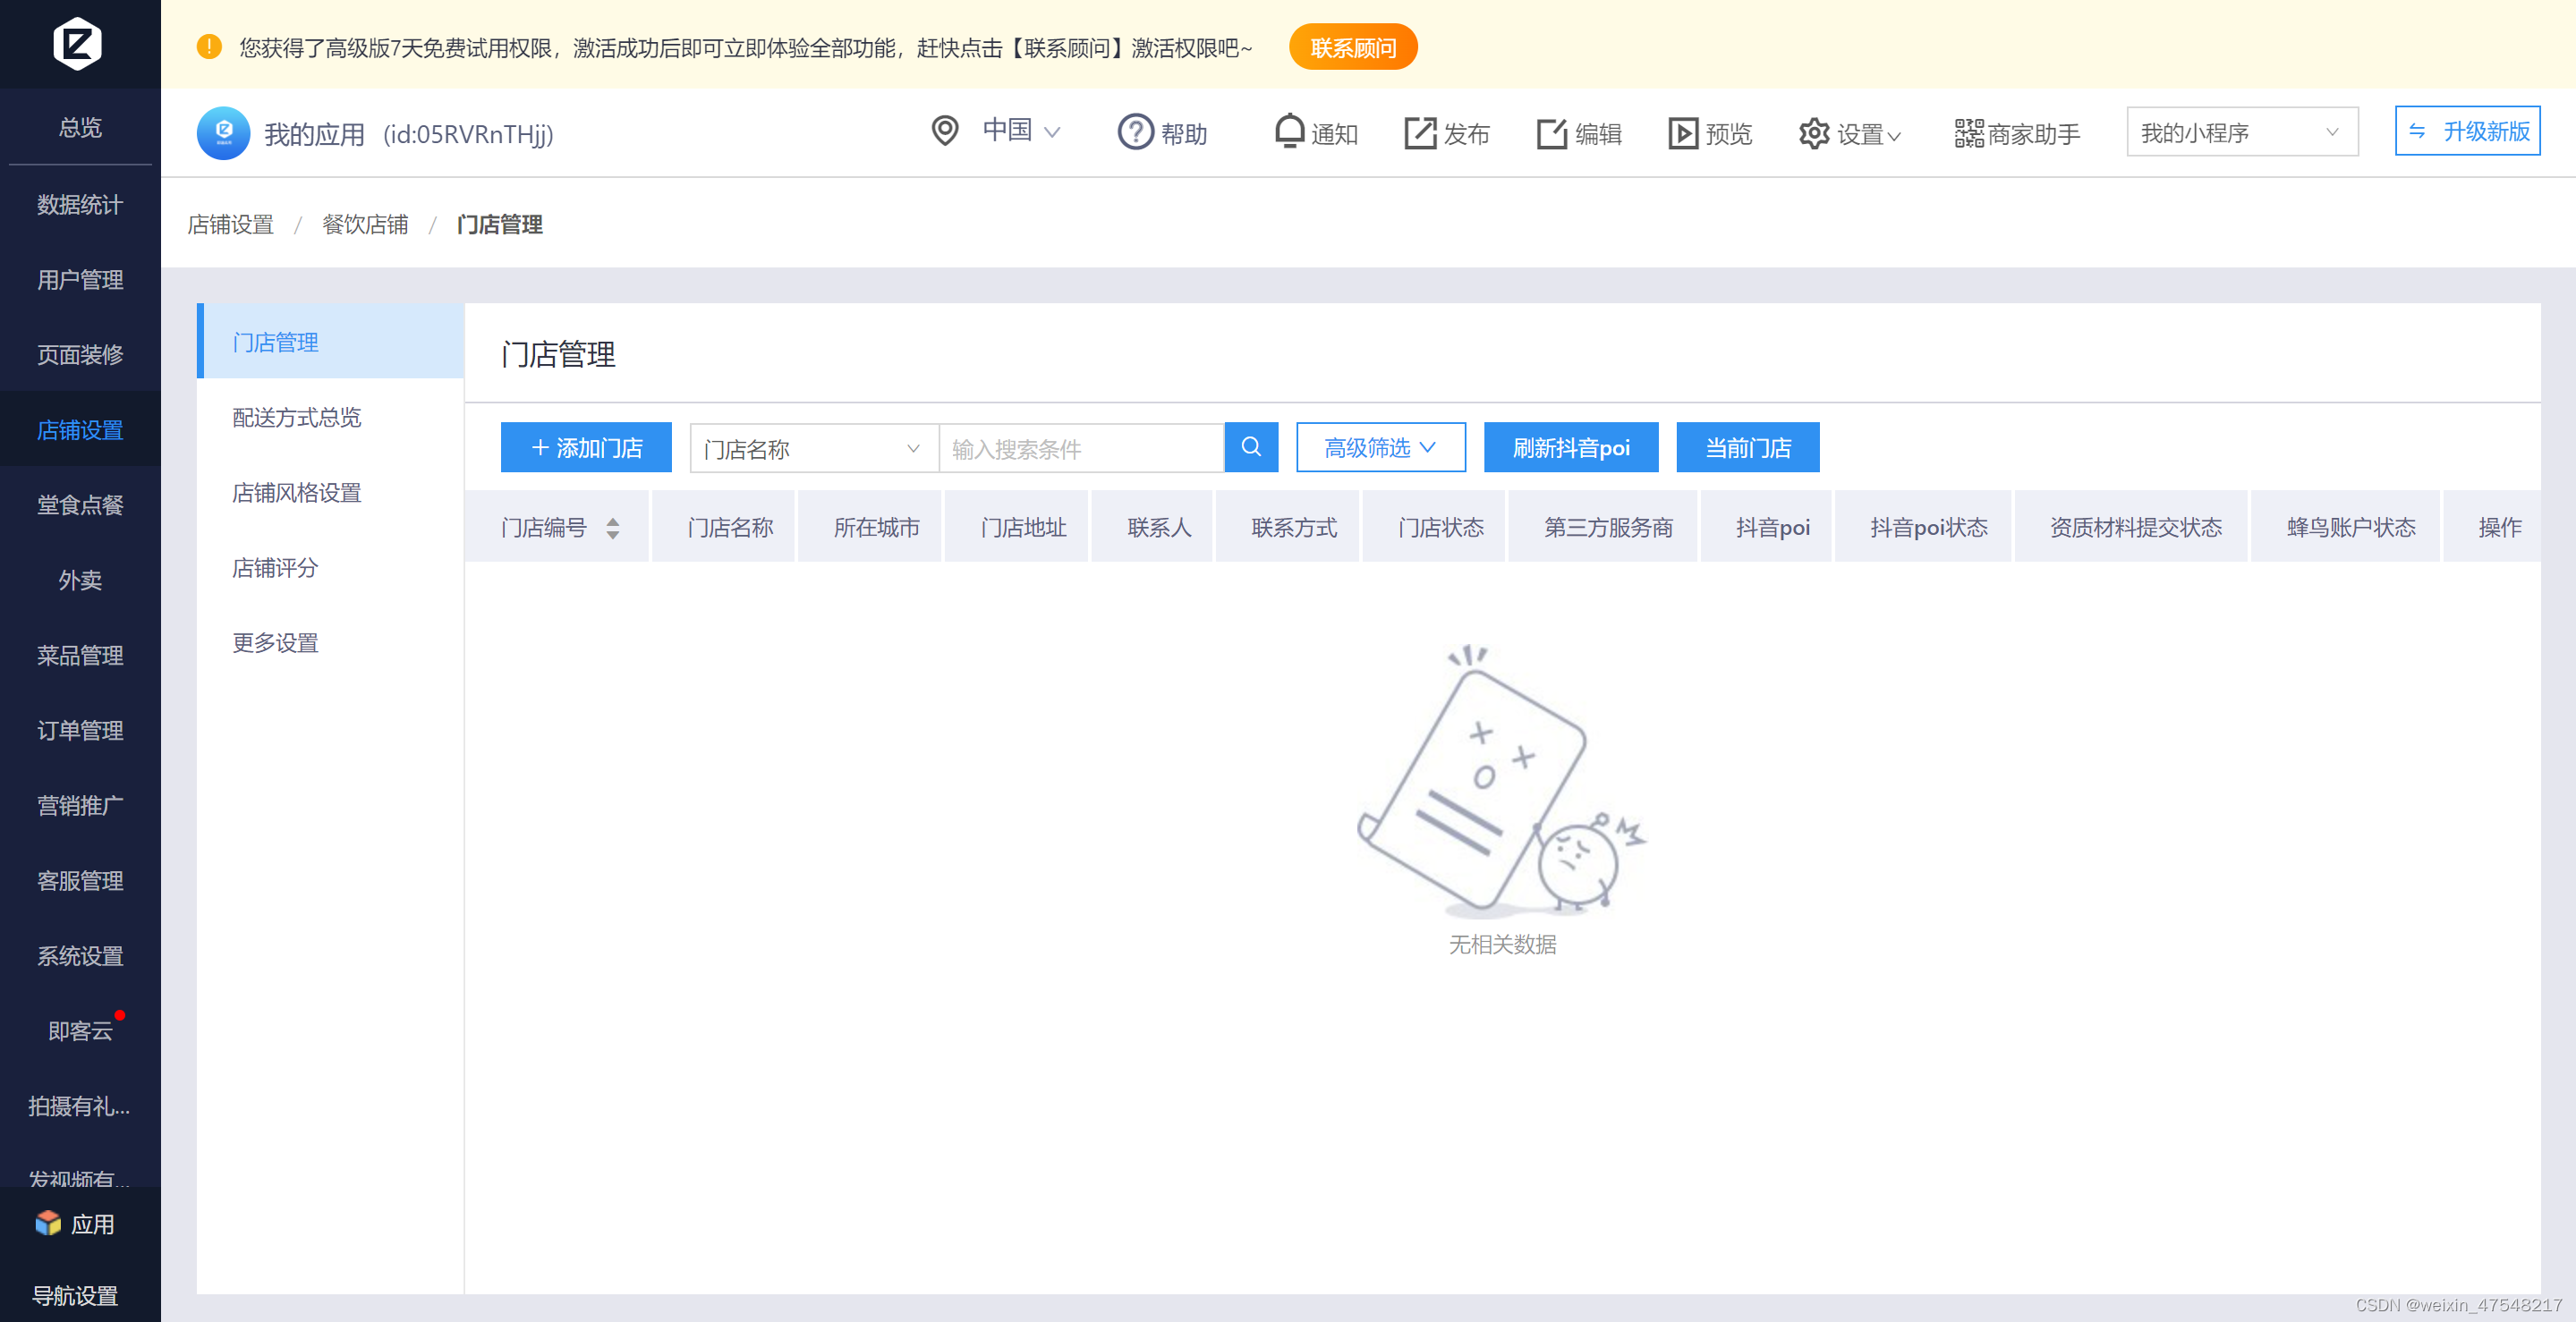Open the merchant assistant QR code icon
Screen dimensions: 2576x1322
point(1968,133)
